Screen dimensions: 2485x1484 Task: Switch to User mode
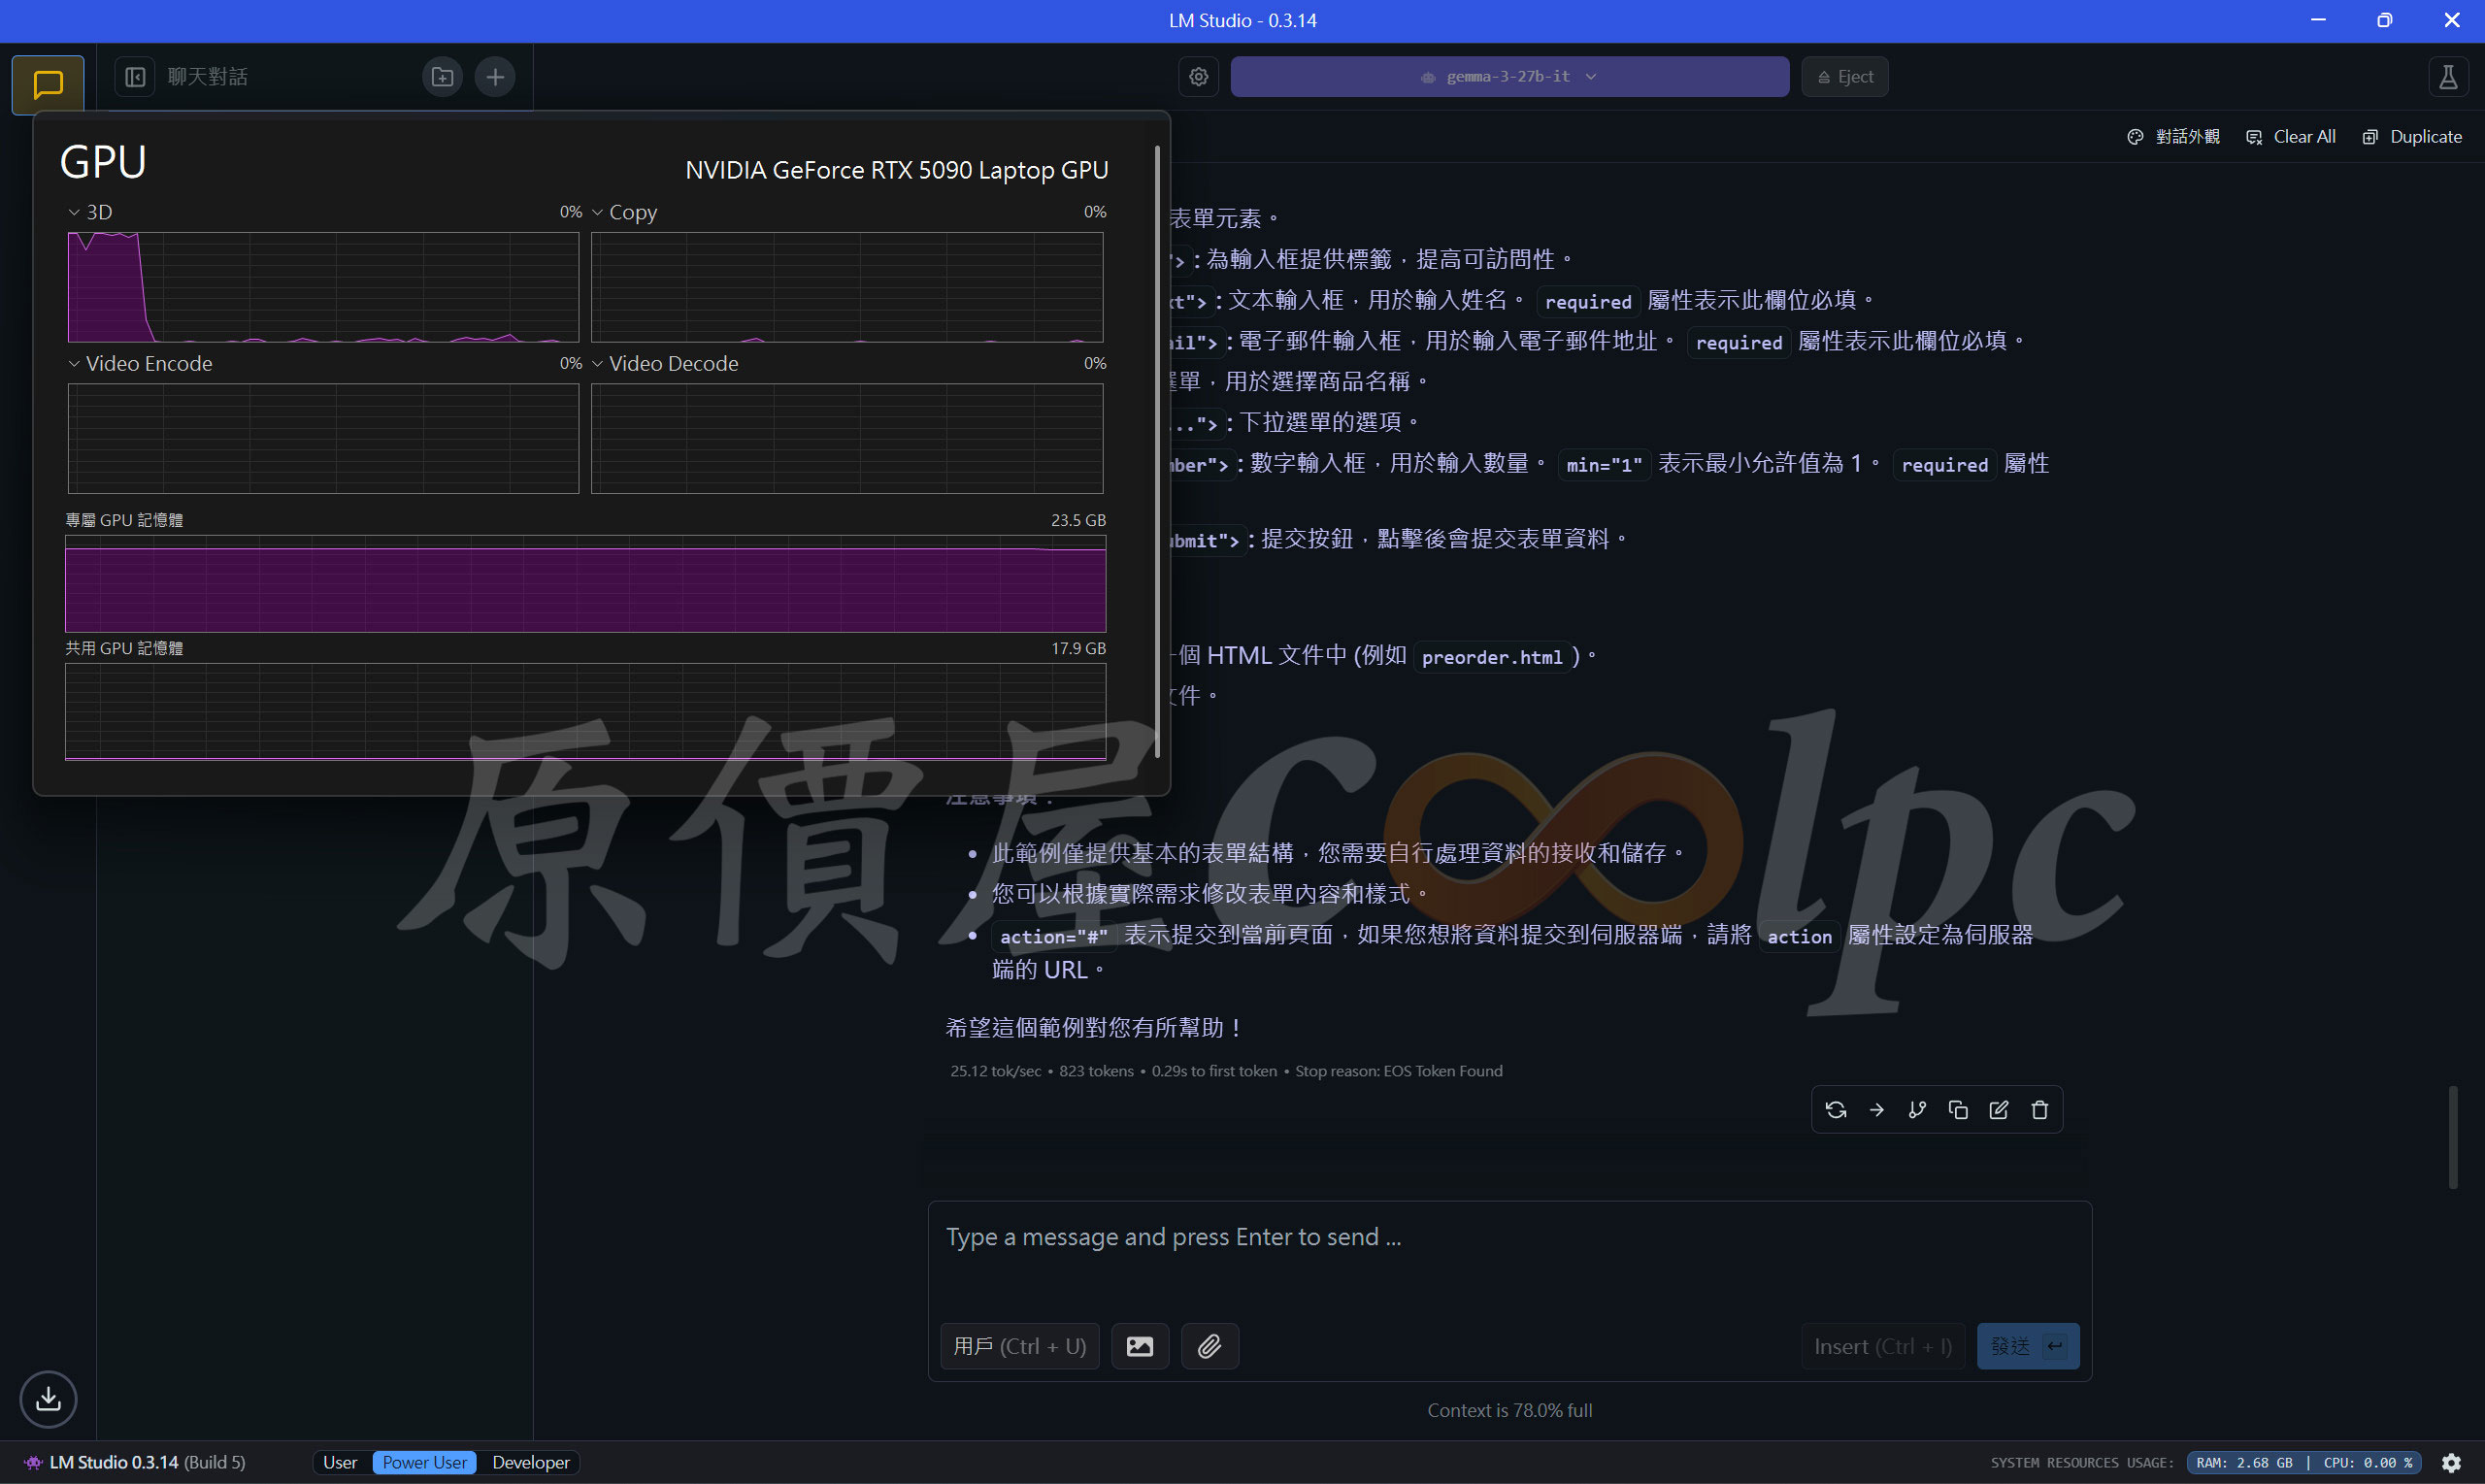click(x=340, y=1462)
